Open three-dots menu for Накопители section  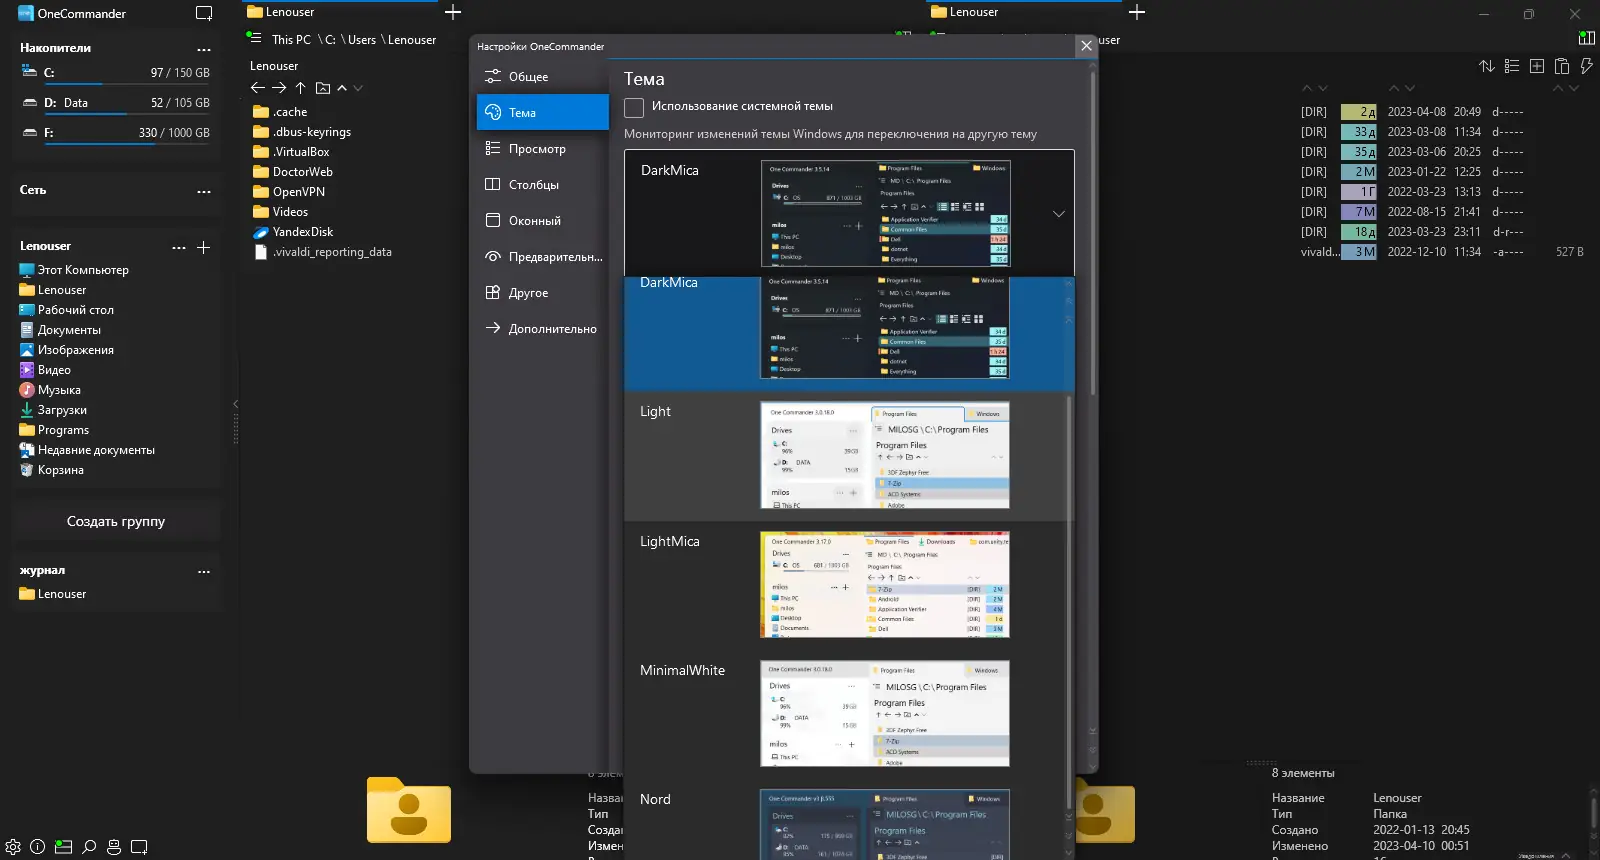point(204,49)
